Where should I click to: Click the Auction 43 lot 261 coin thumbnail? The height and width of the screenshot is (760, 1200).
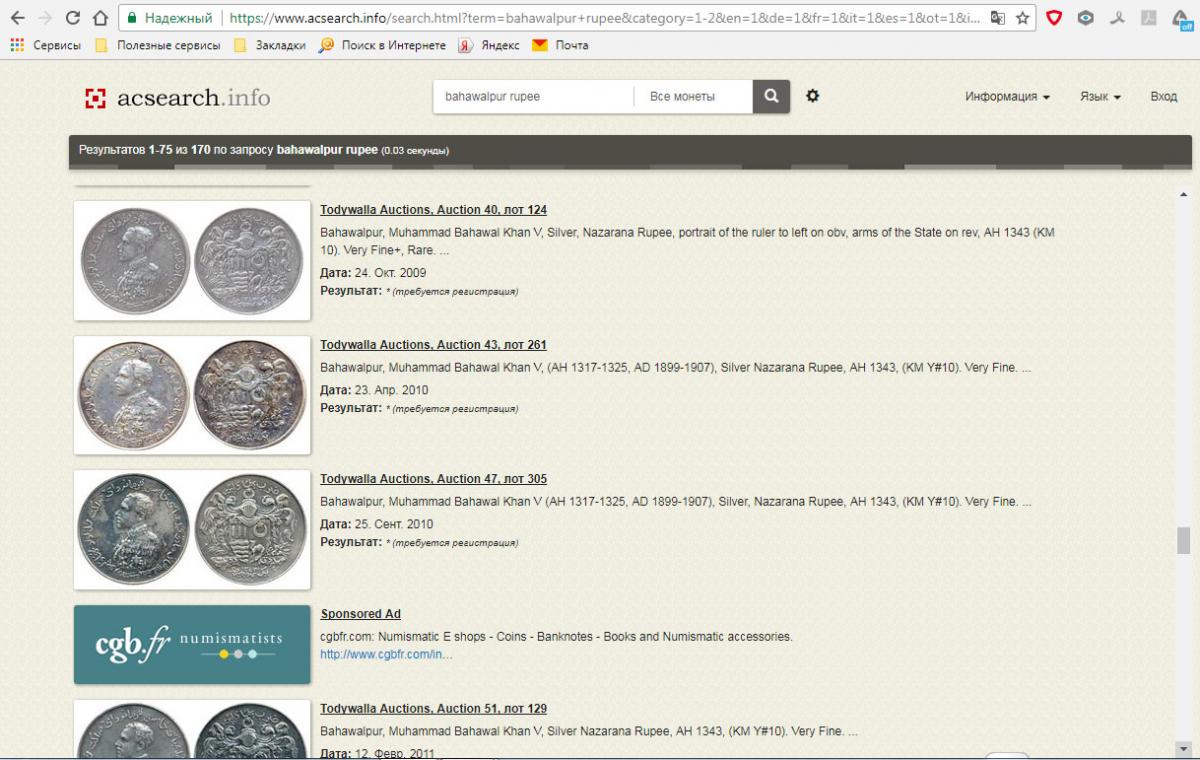(192, 395)
